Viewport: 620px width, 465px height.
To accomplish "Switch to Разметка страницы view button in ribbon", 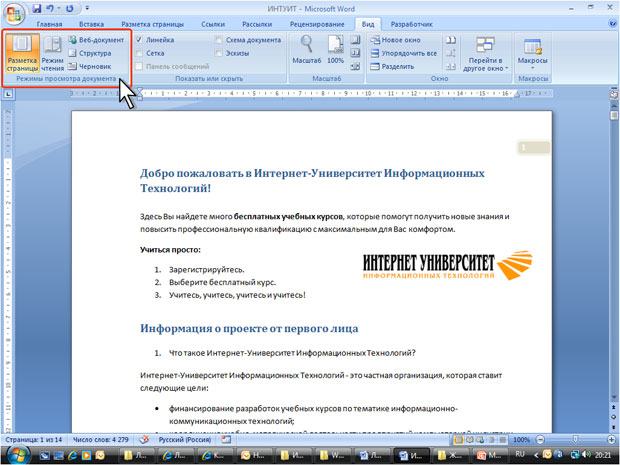I will point(23,53).
